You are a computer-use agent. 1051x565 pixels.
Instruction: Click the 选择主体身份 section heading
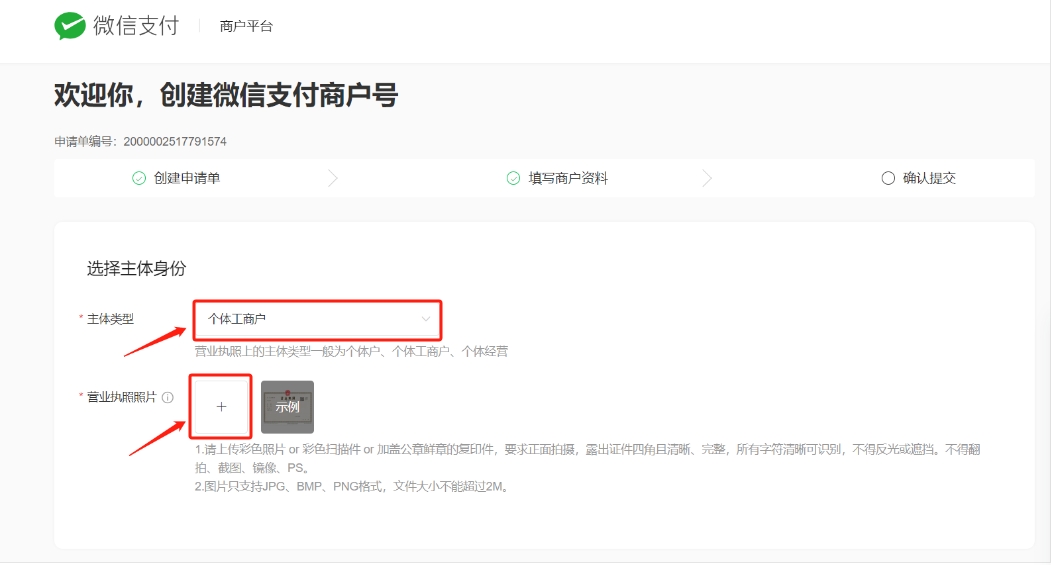136,268
